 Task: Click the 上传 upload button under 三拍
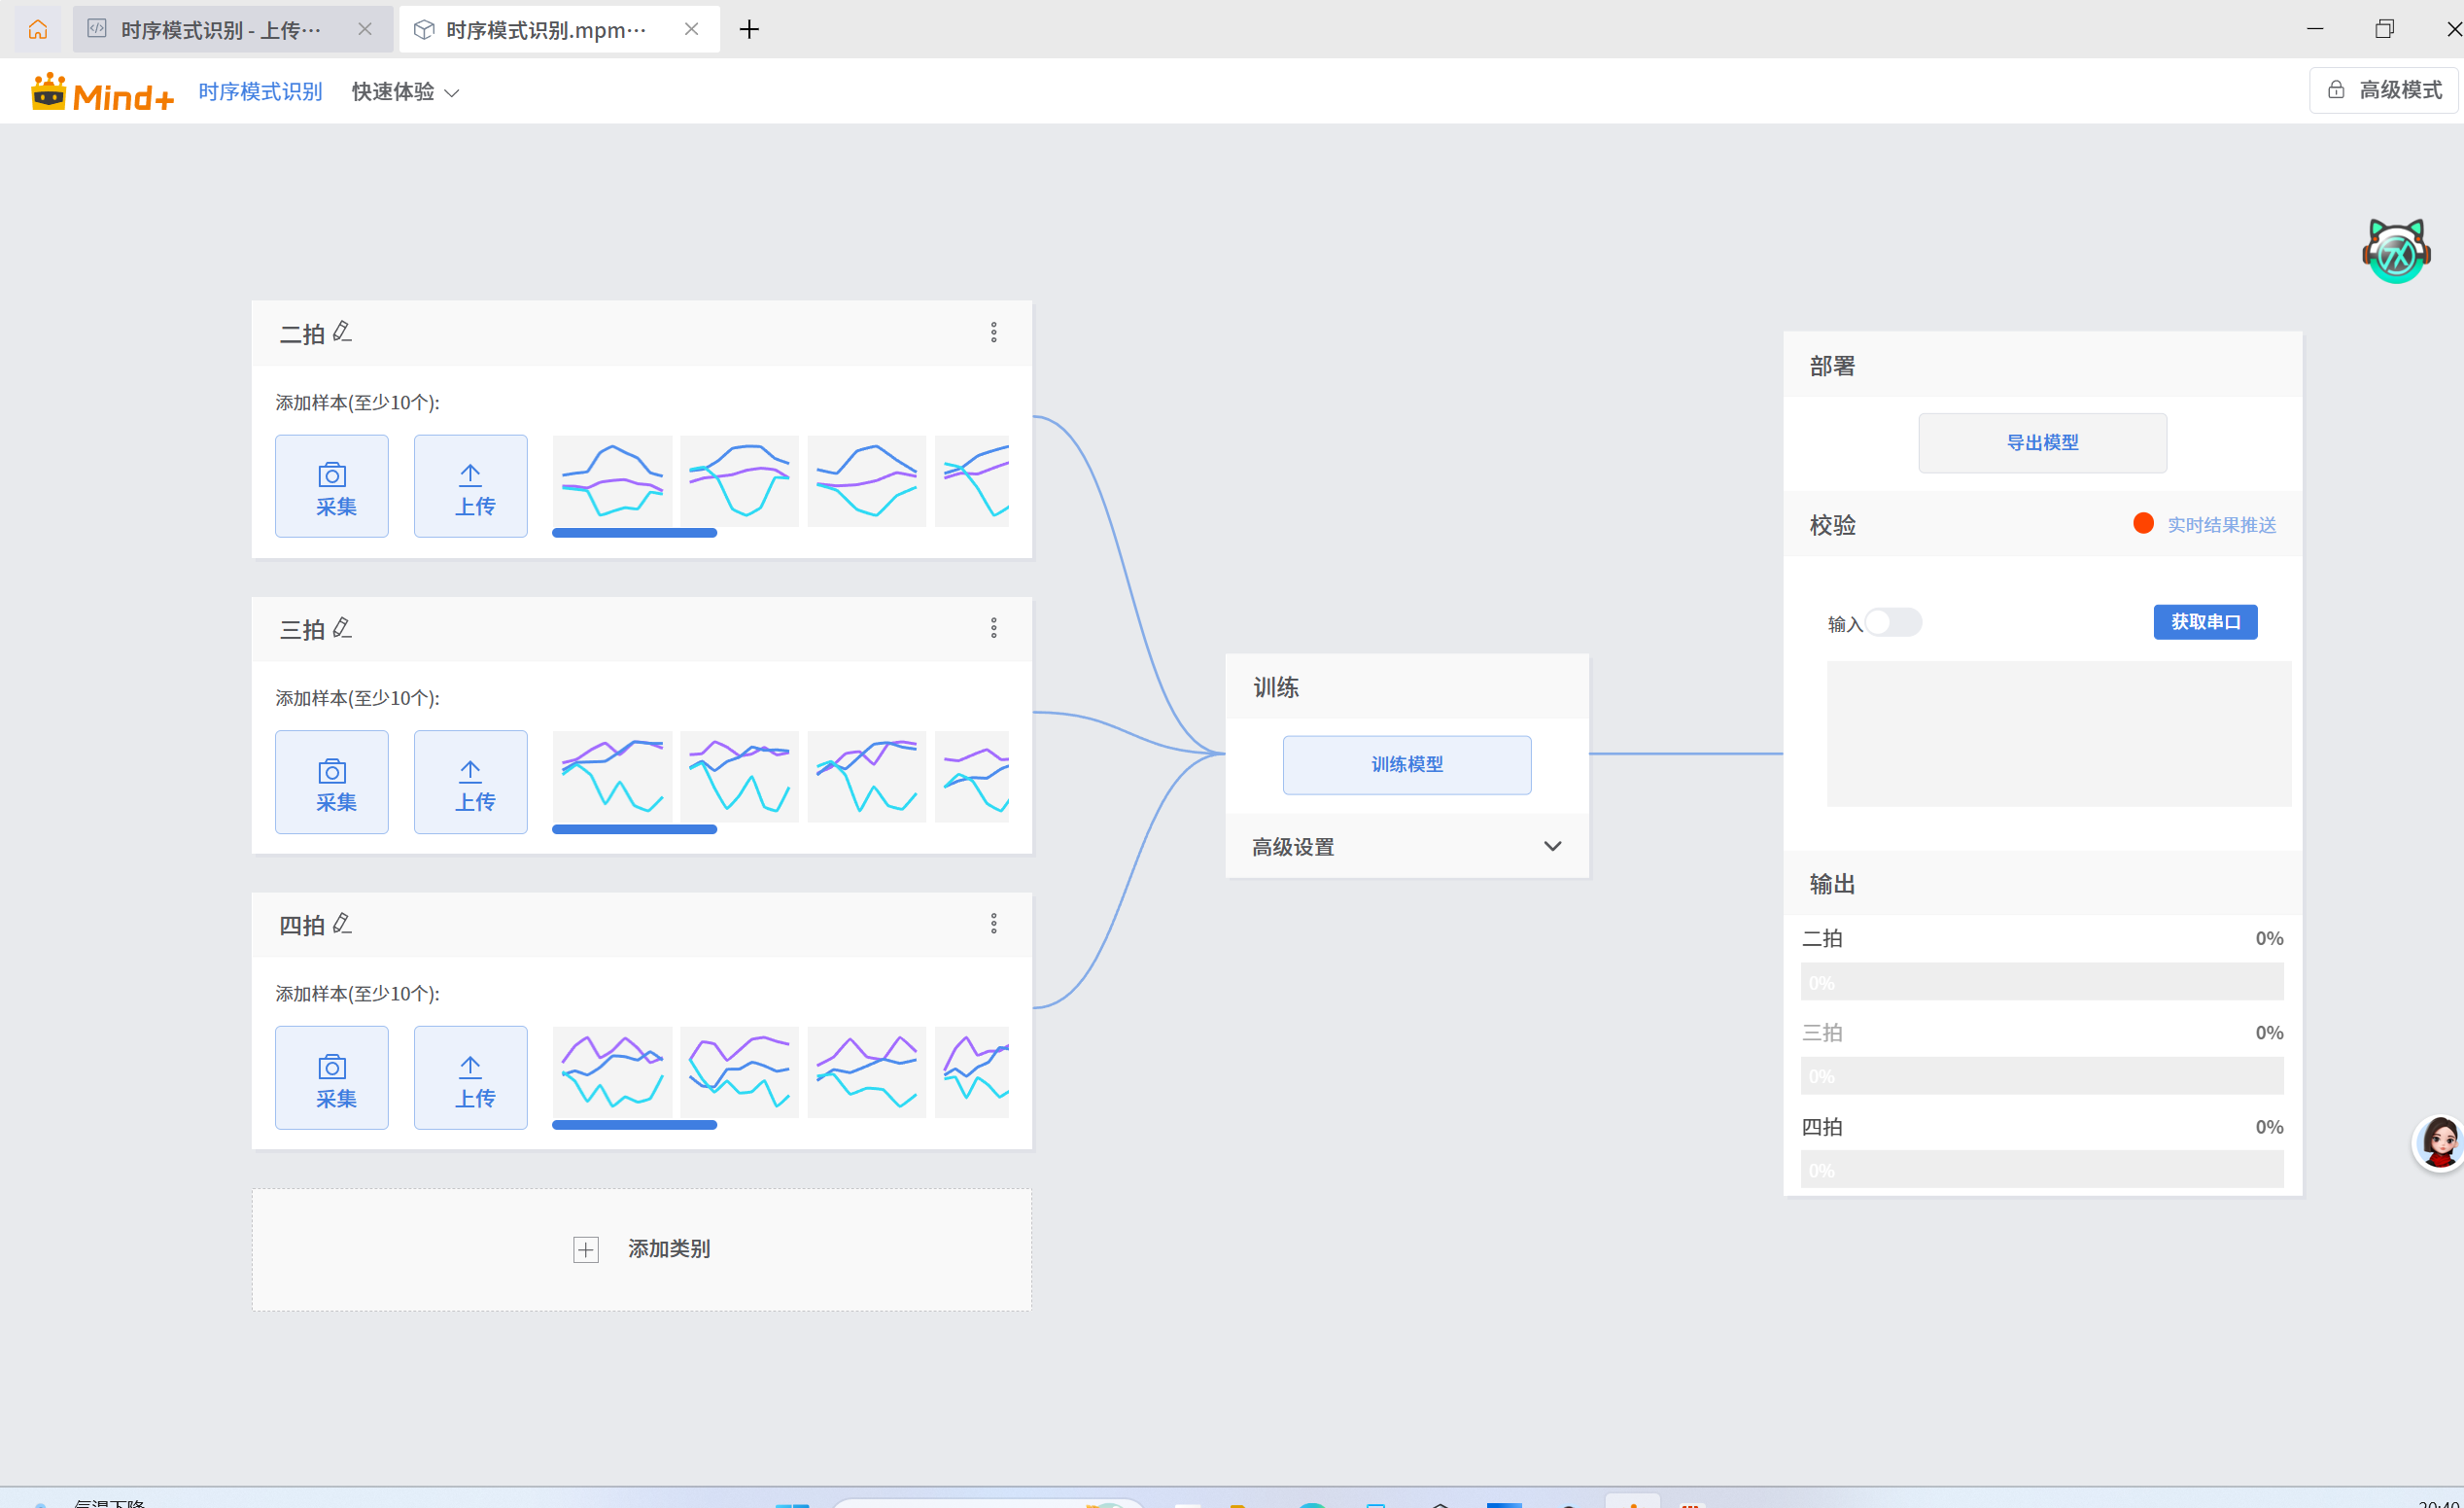click(470, 782)
